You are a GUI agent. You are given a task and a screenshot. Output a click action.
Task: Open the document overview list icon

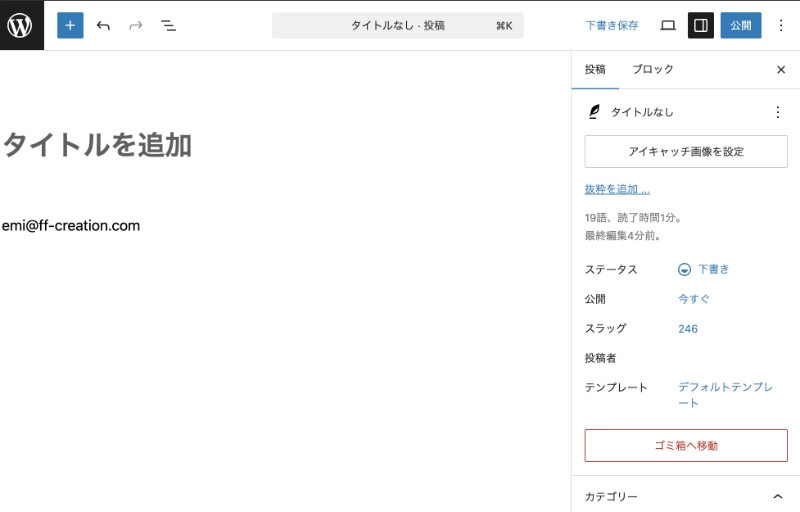169,25
